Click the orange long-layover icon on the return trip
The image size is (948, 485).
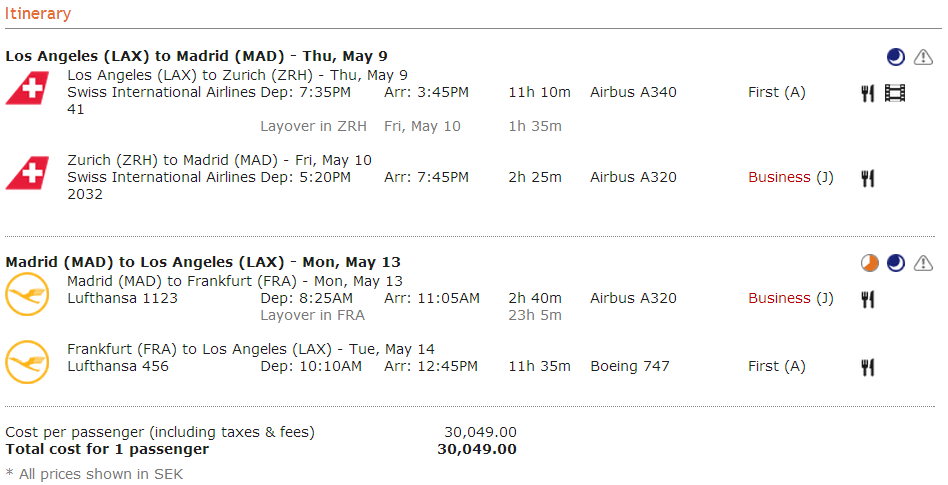(870, 263)
